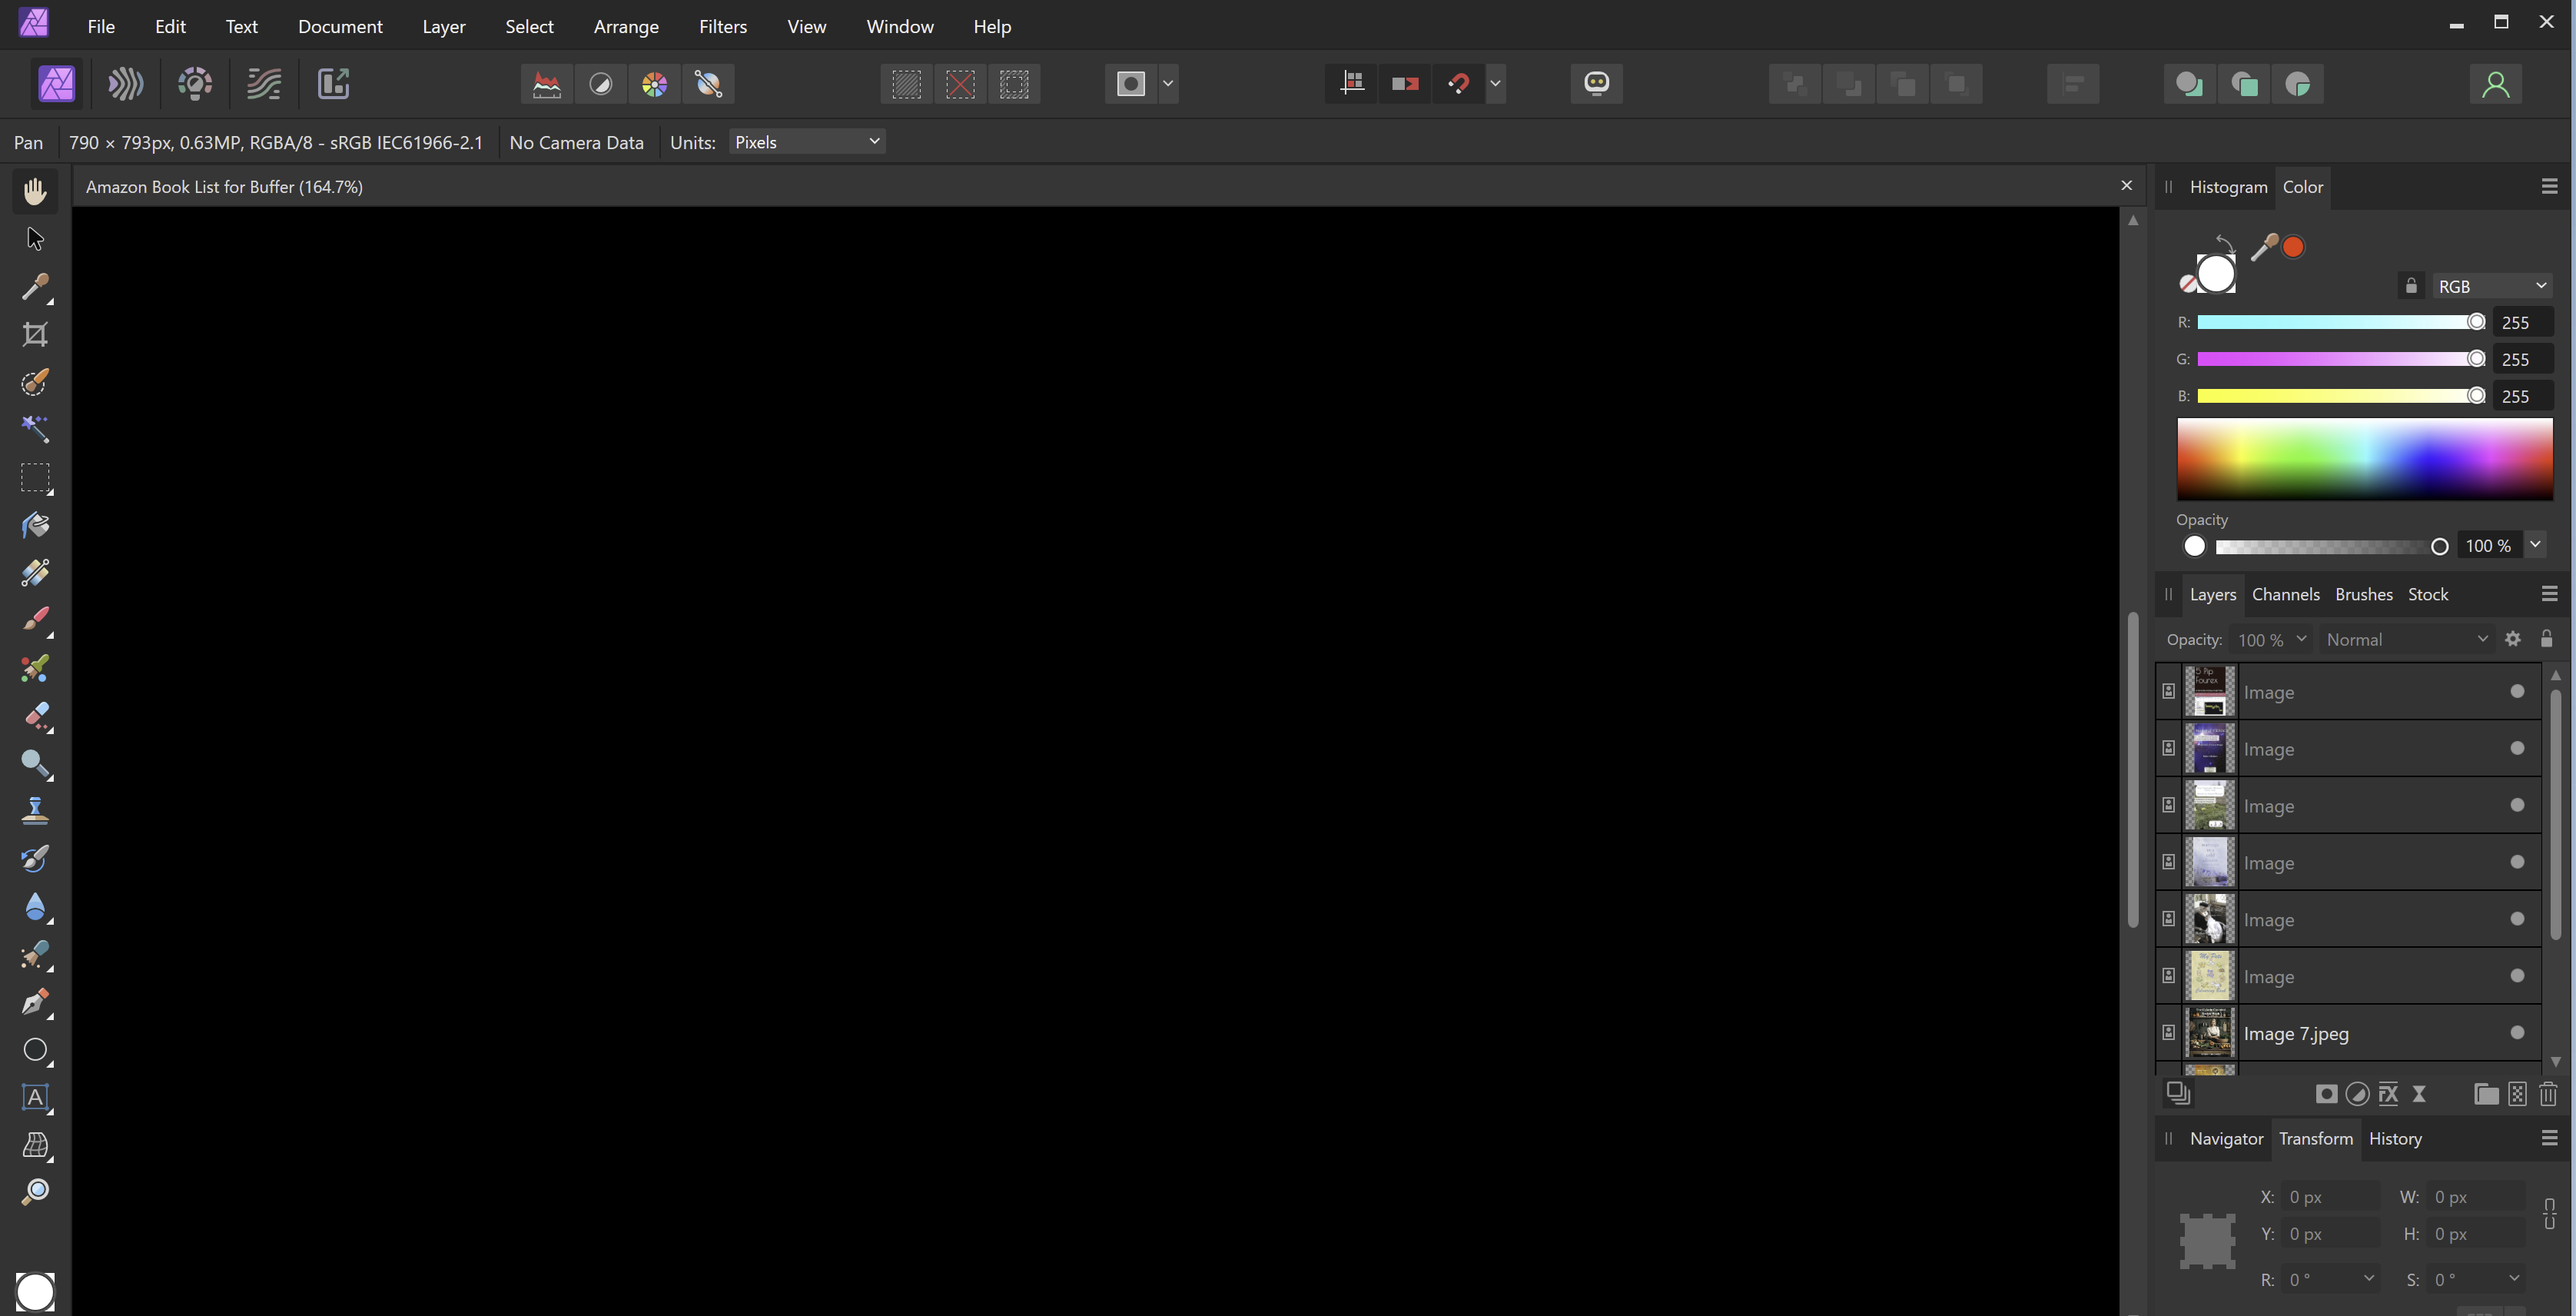The image size is (2576, 1316).
Task: Toggle Quick Mask button
Action: (1131, 84)
